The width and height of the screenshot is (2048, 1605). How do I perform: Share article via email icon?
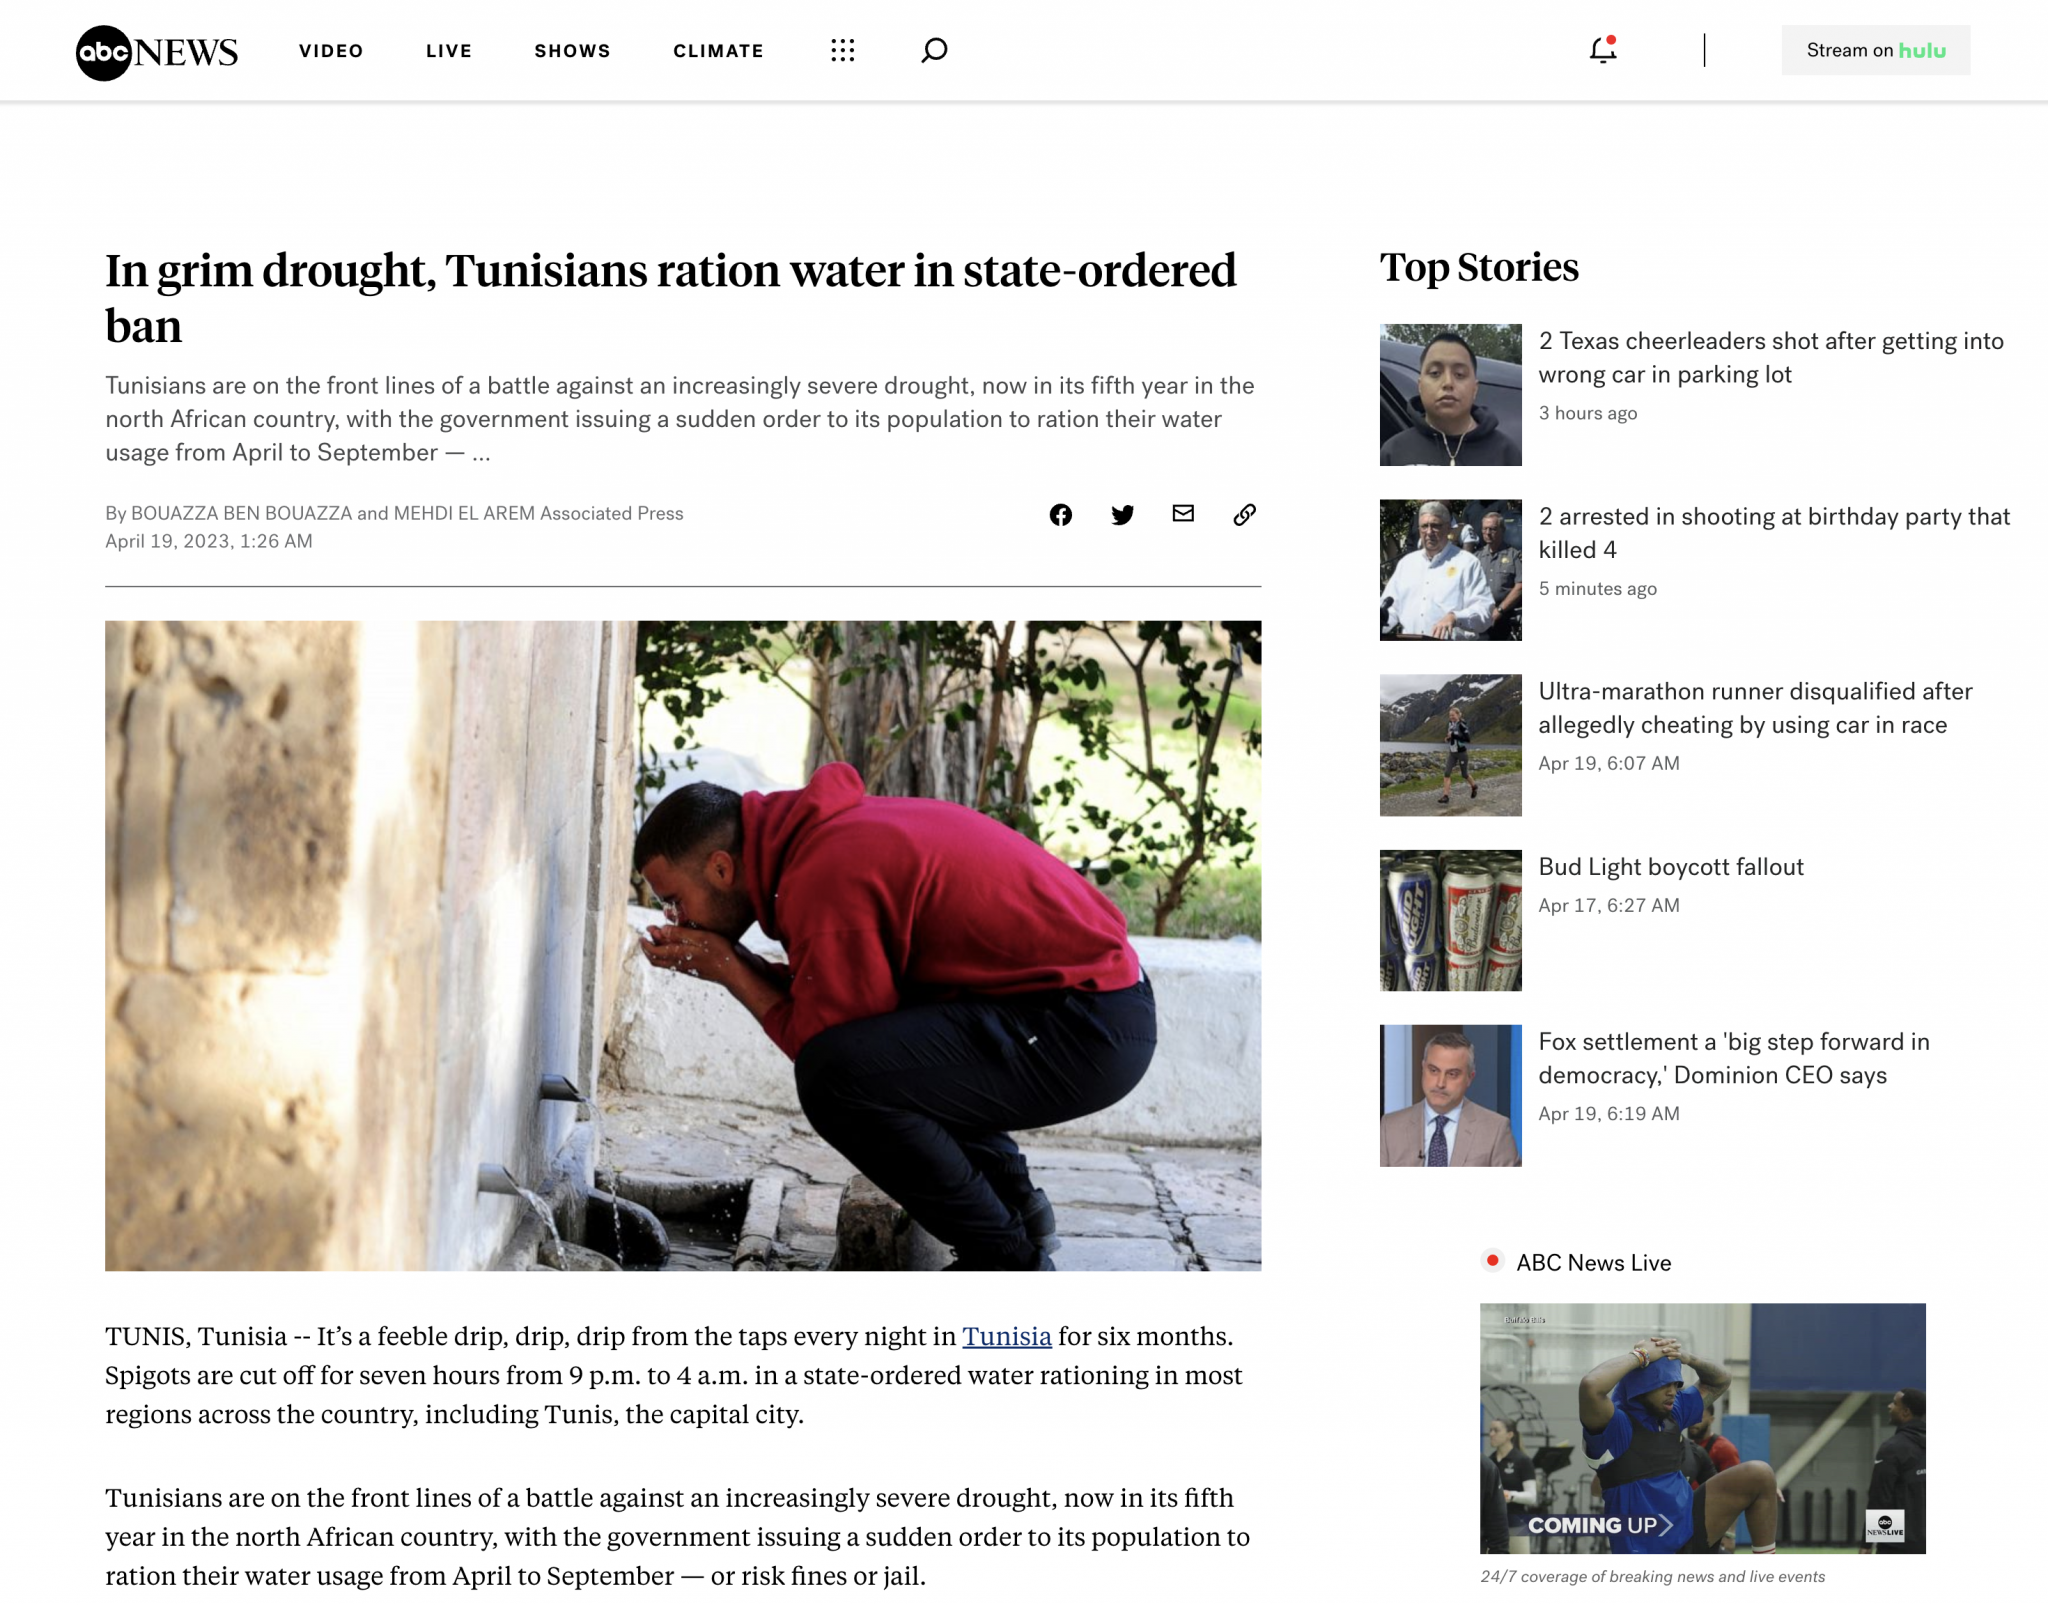tap(1183, 513)
